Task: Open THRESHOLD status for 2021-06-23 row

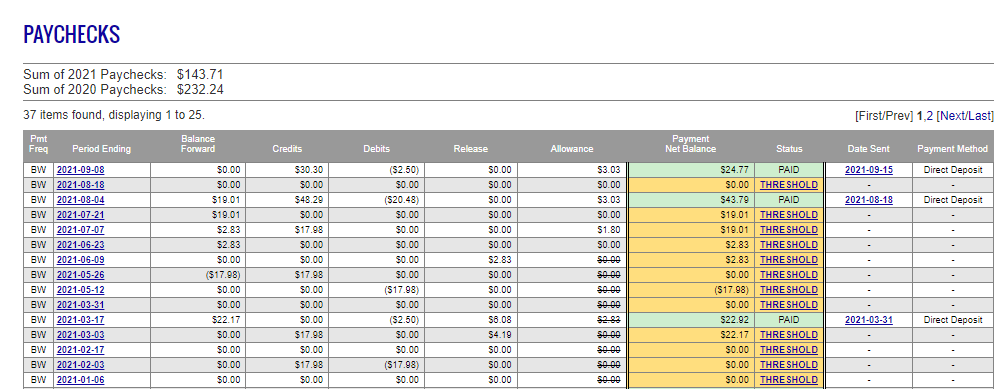Action: pyautogui.click(x=789, y=245)
